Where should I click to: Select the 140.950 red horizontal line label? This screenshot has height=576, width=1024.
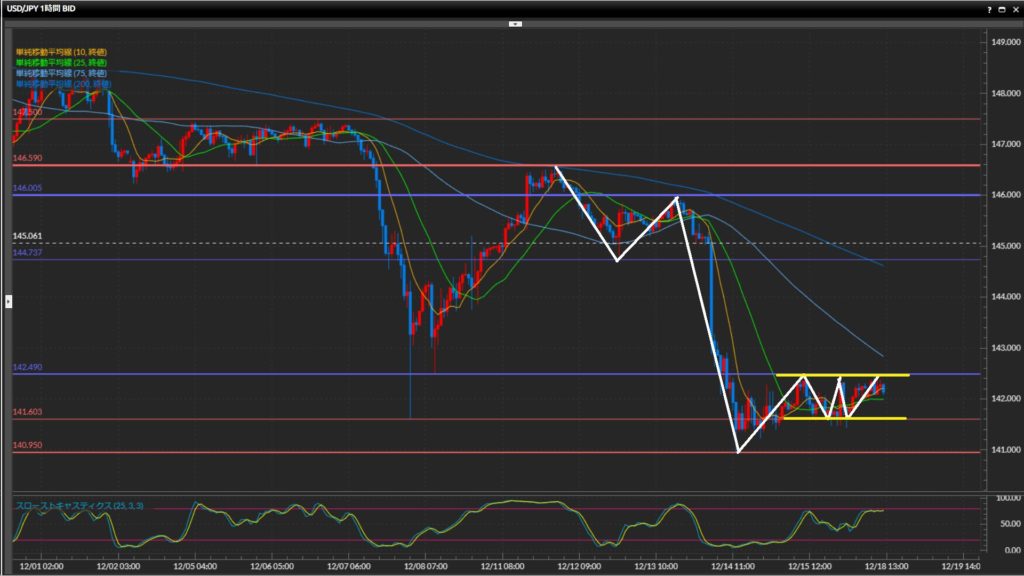(x=27, y=445)
